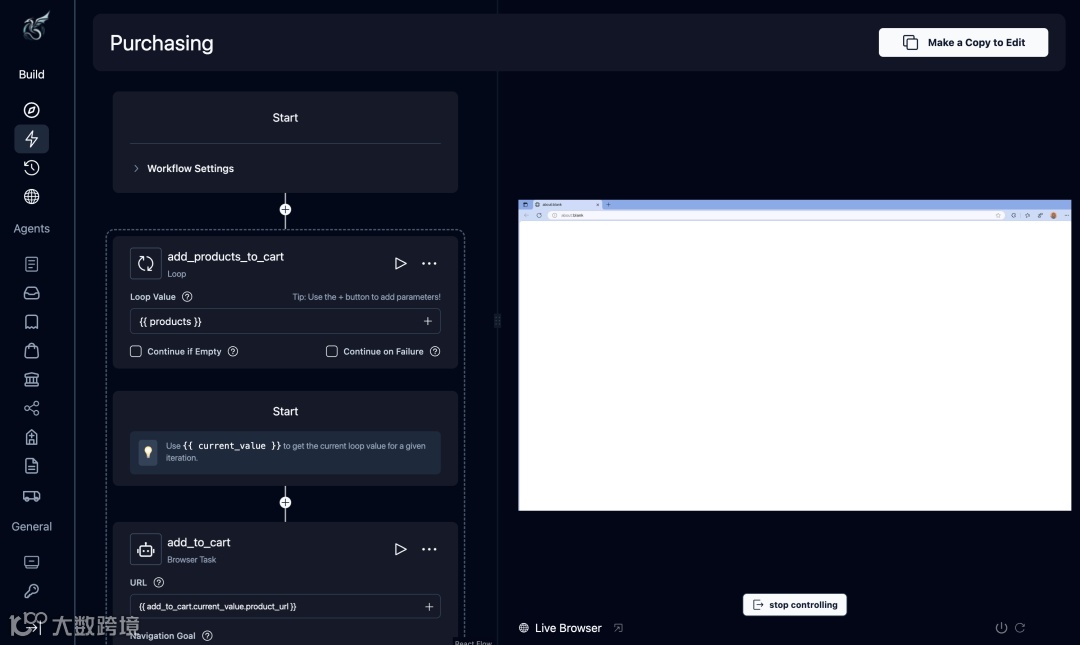Enable Continue if Empty checkbox
The image size is (1080, 645).
coord(136,351)
